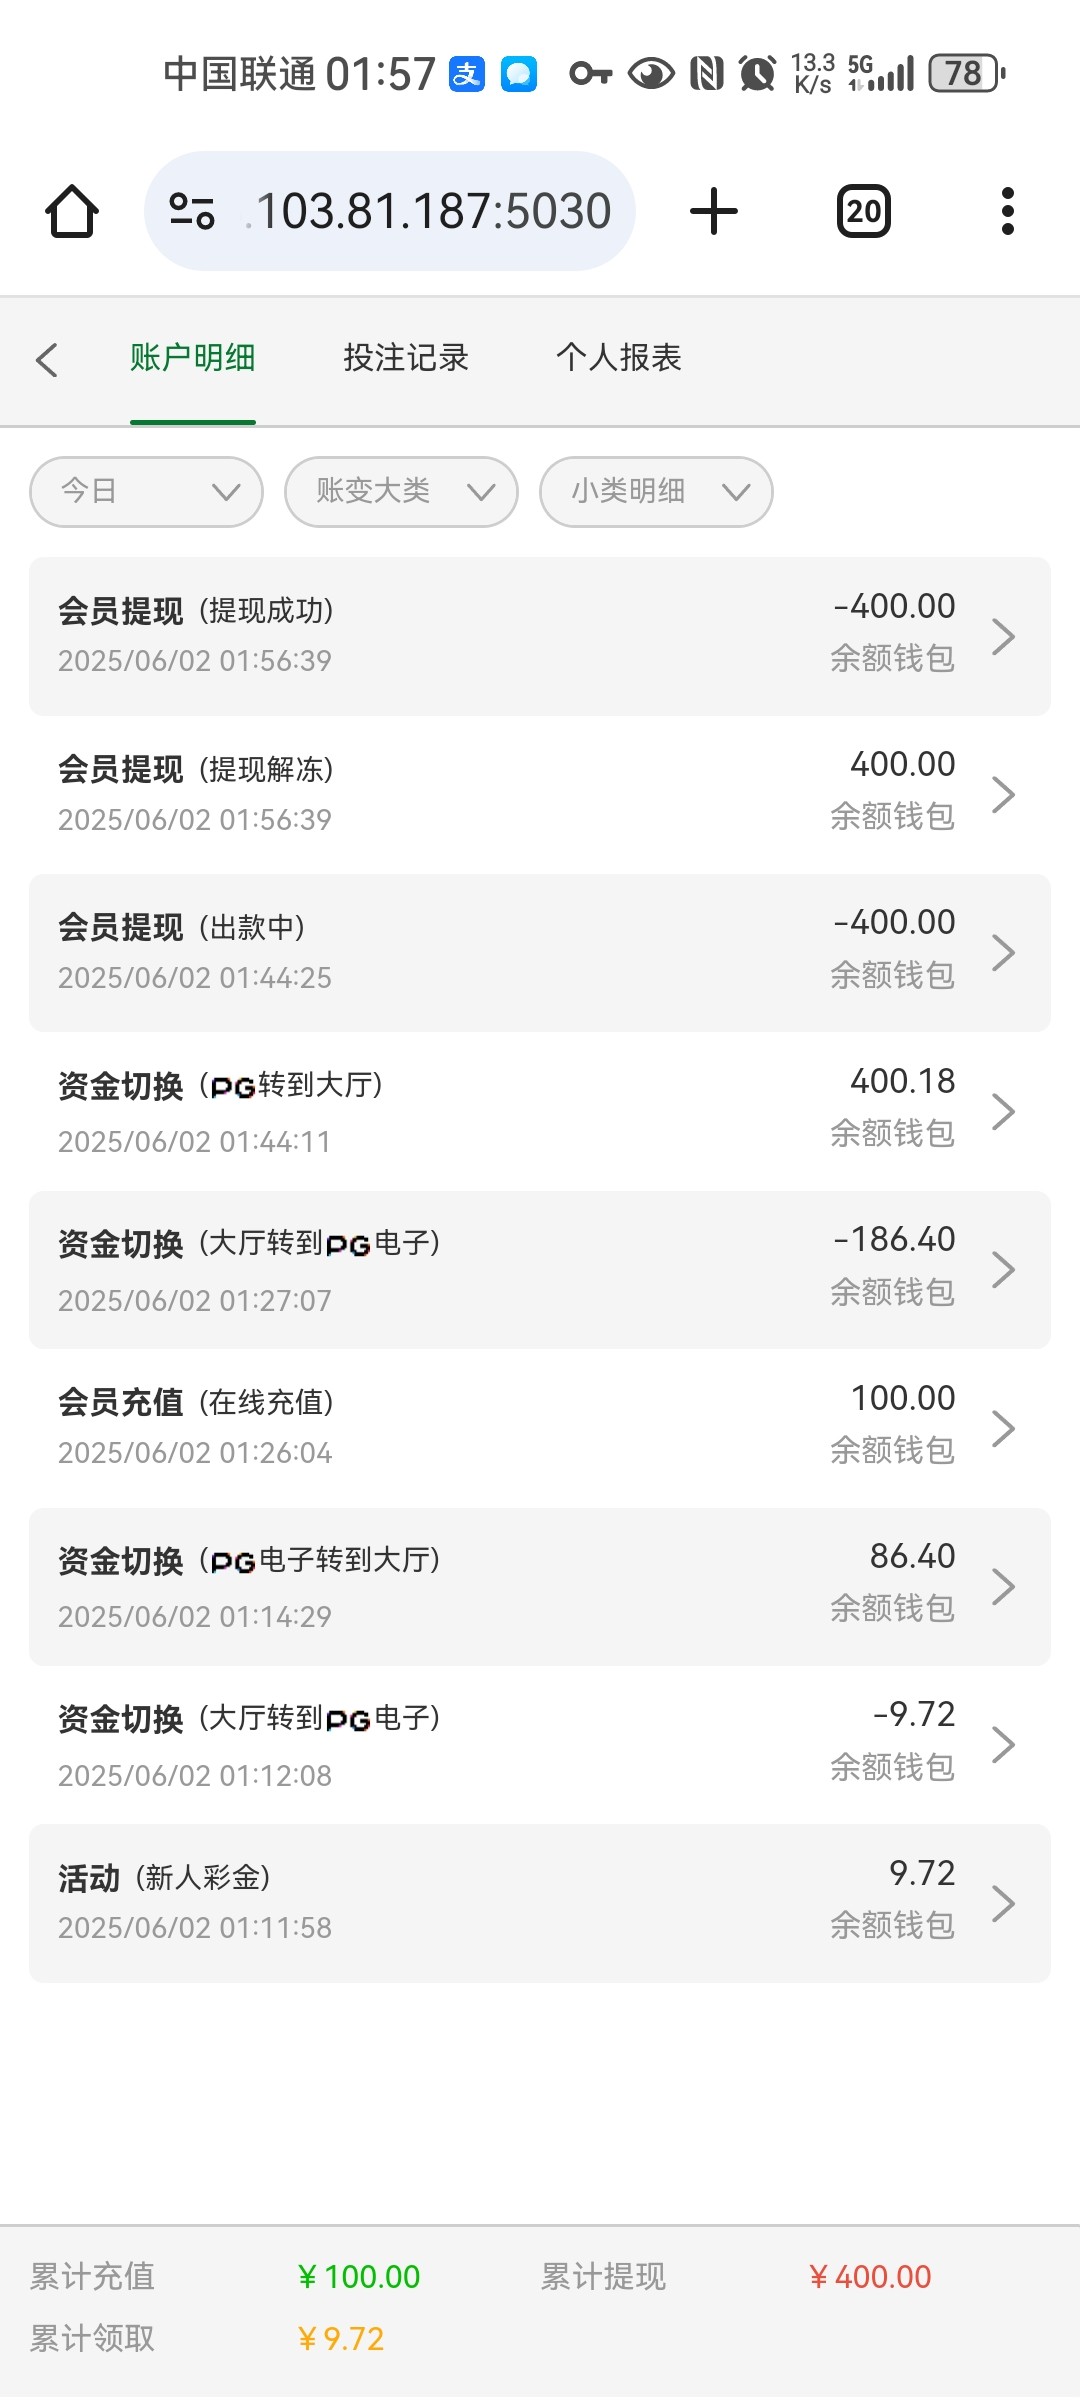
Task: Open the 账变大类 category dropdown
Action: pos(401,491)
